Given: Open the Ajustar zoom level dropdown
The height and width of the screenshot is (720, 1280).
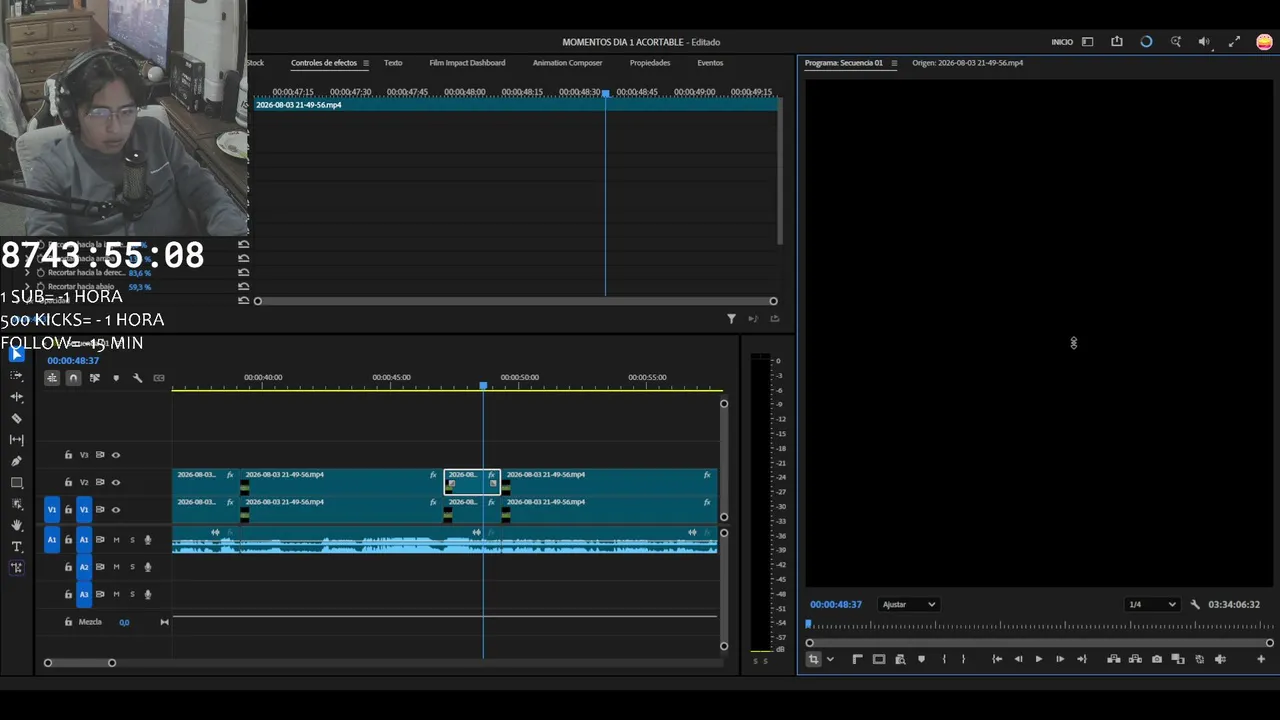Looking at the screenshot, I should tap(908, 604).
